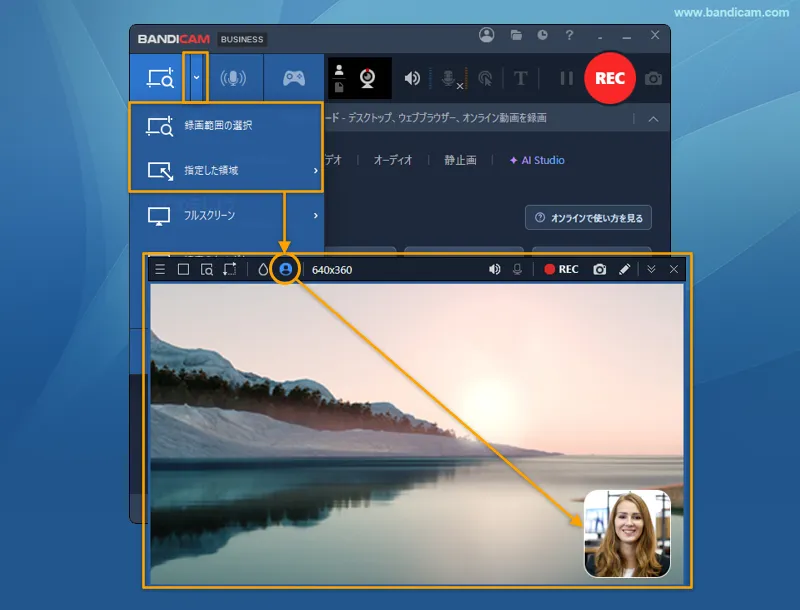Open the 640x360 size selector
800x610 pixels.
(x=332, y=270)
